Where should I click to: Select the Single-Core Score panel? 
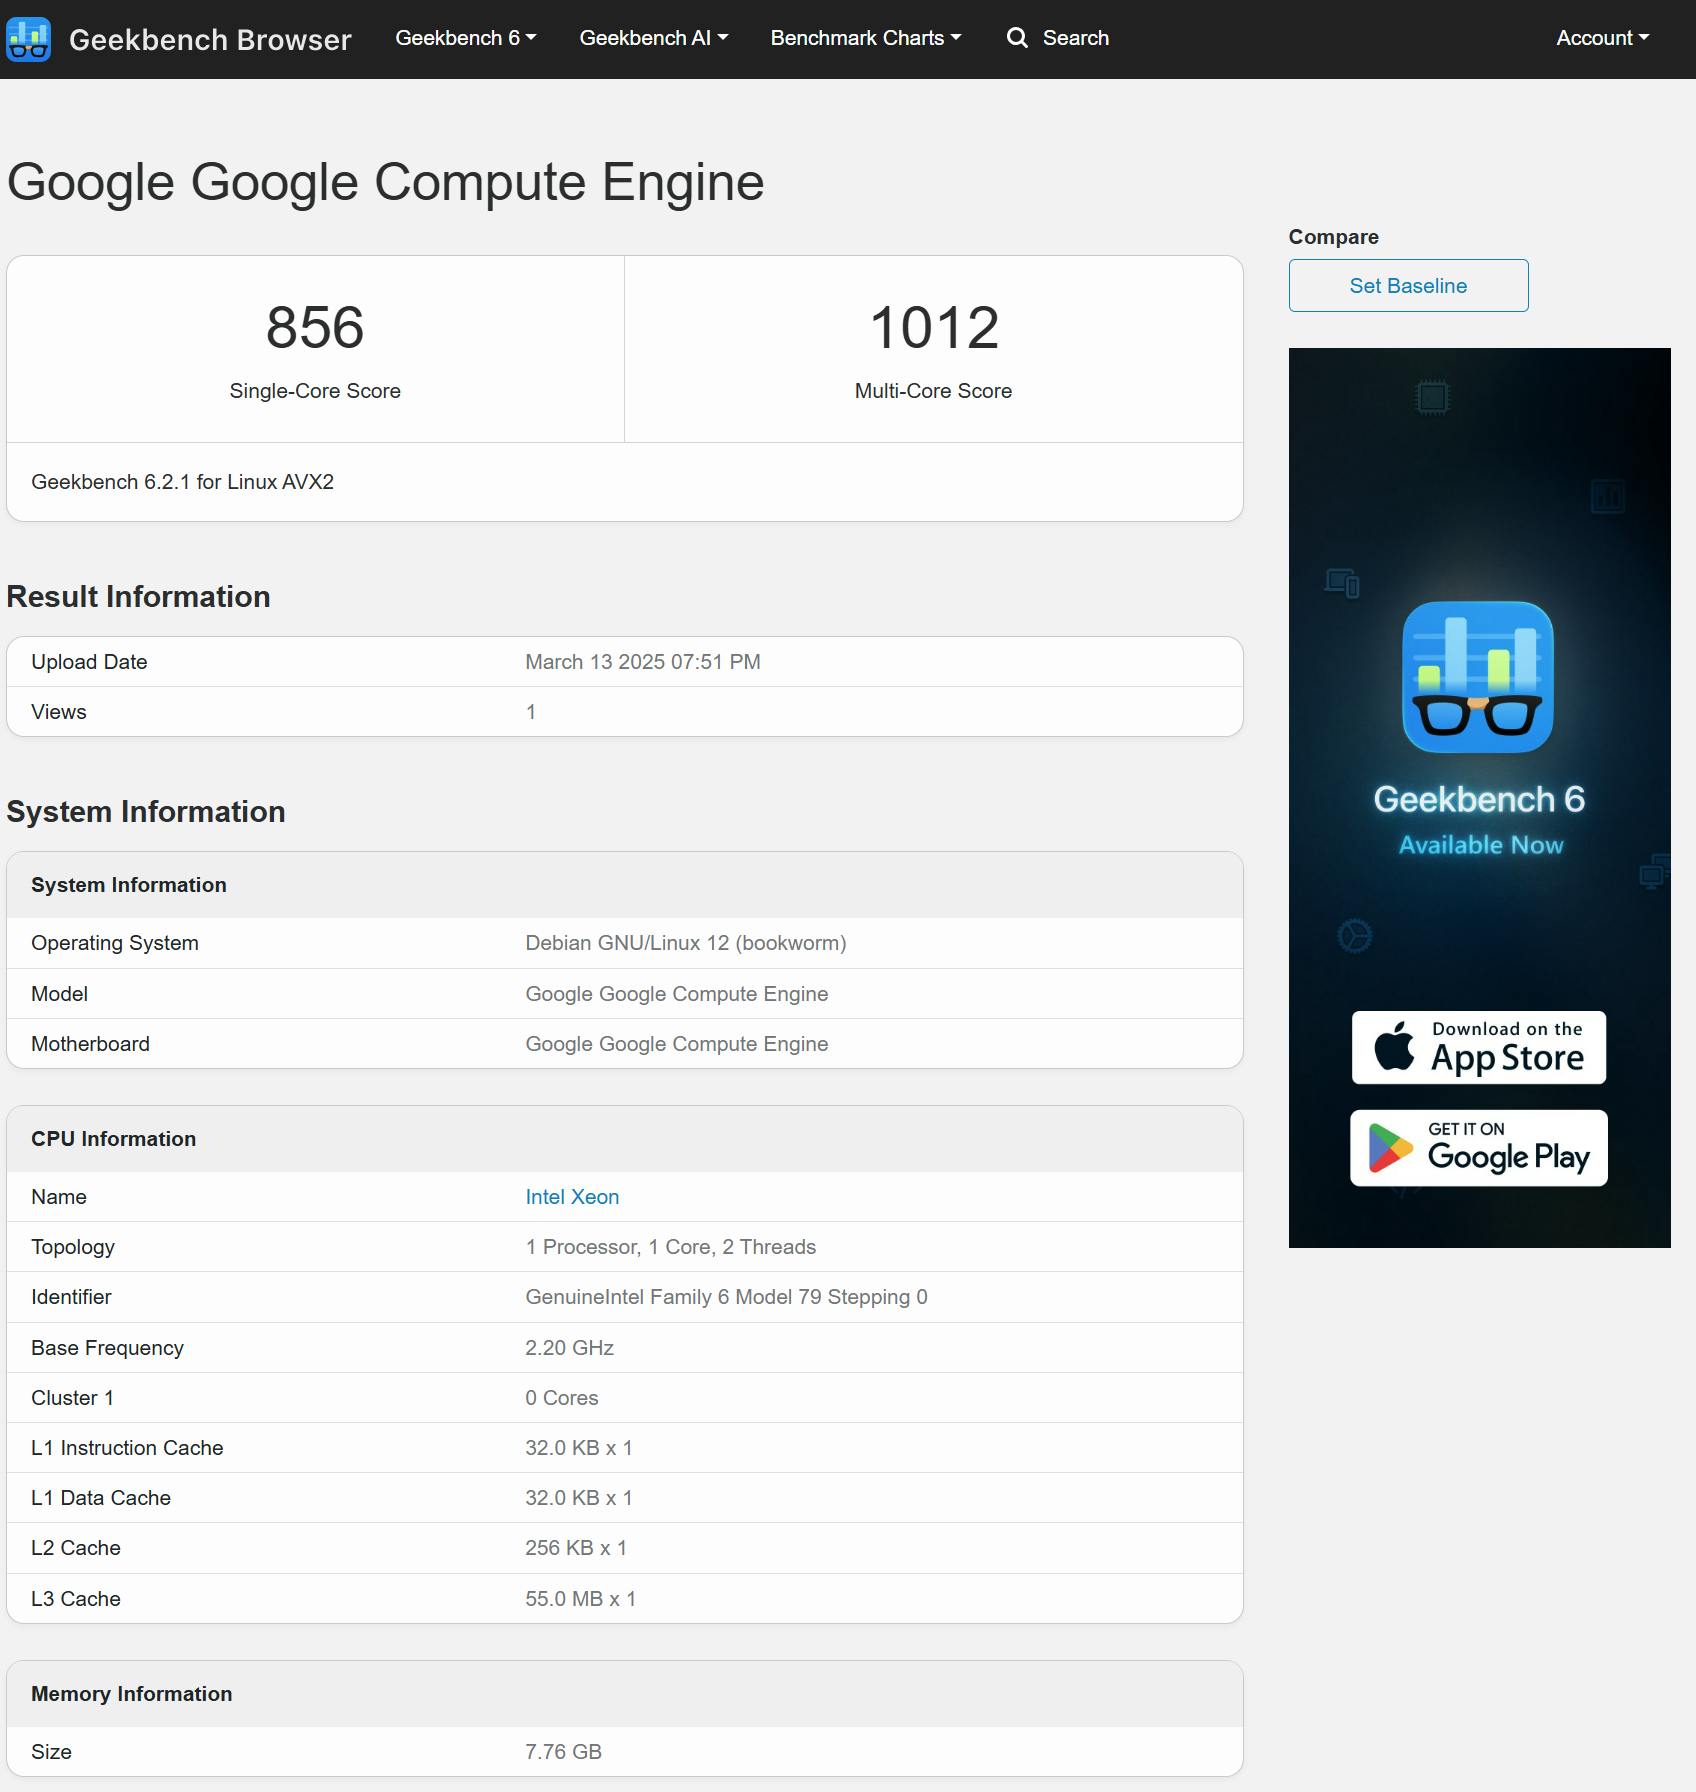tap(315, 348)
